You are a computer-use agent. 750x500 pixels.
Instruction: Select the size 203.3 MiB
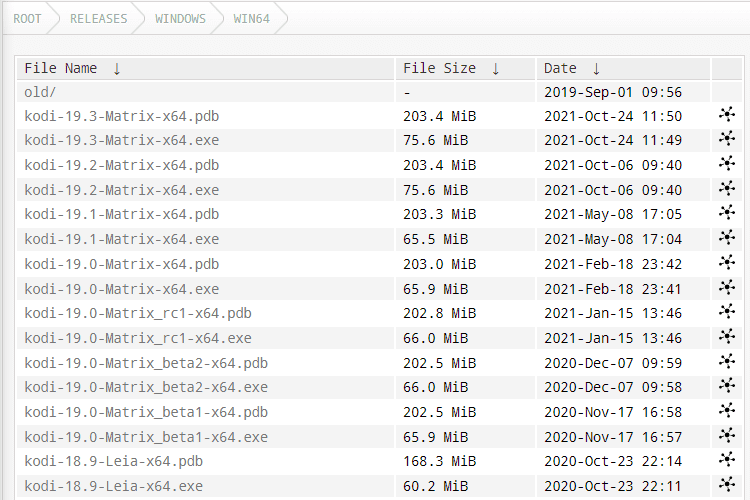click(x=440, y=214)
